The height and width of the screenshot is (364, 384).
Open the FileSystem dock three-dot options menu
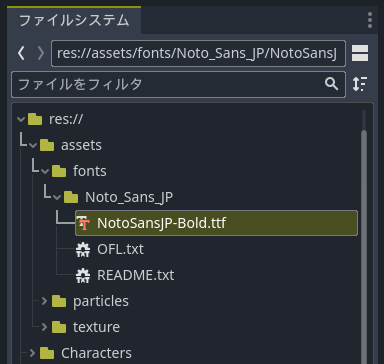(x=370, y=20)
